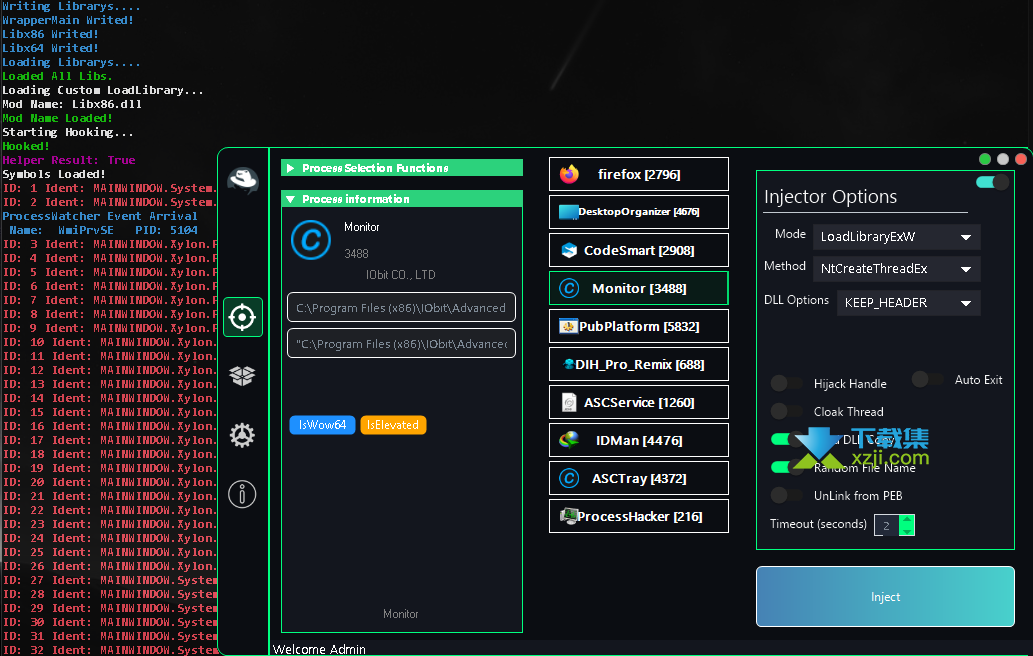This screenshot has width=1033, height=656.
Task: Click console line 'Mod Name: Libx86.dll'
Action: [x=72, y=104]
